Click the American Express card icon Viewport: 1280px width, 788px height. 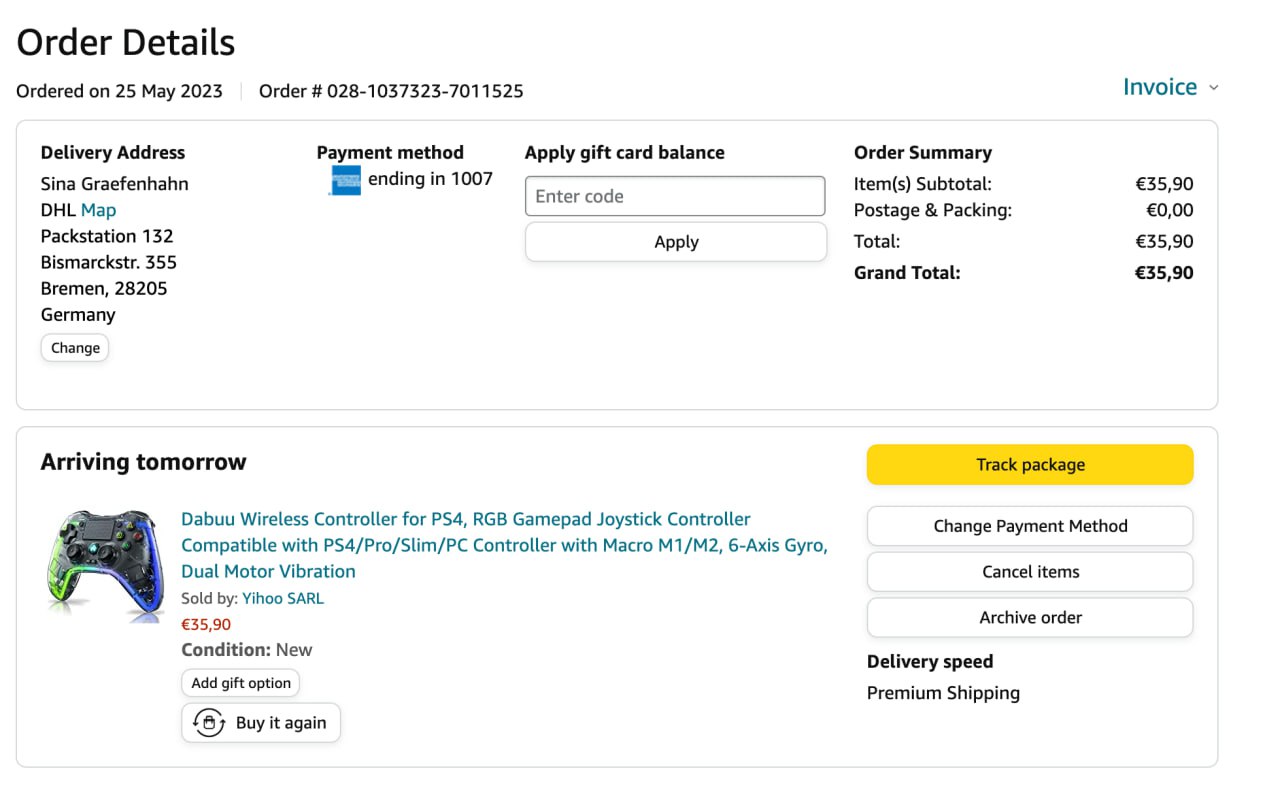click(x=345, y=181)
